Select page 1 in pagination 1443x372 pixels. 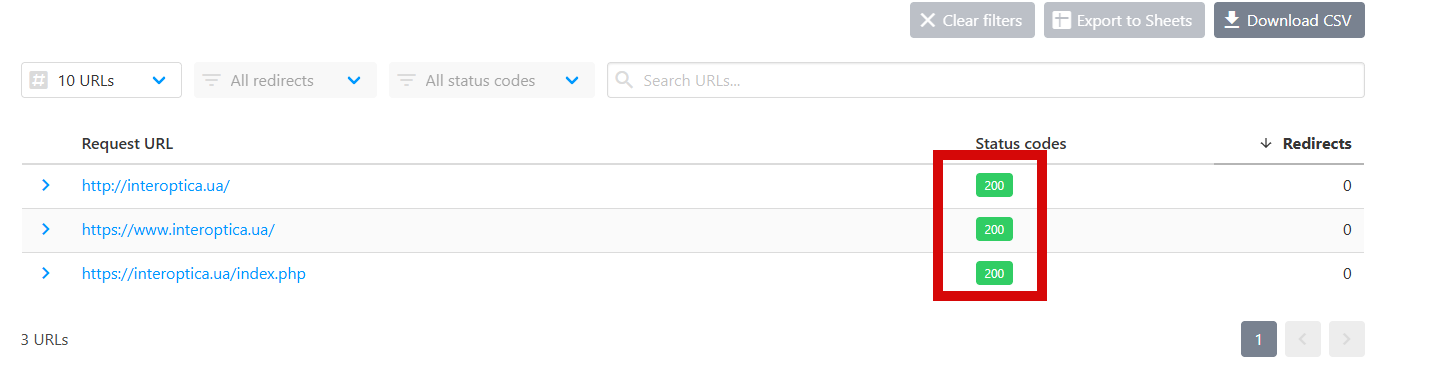[1258, 339]
